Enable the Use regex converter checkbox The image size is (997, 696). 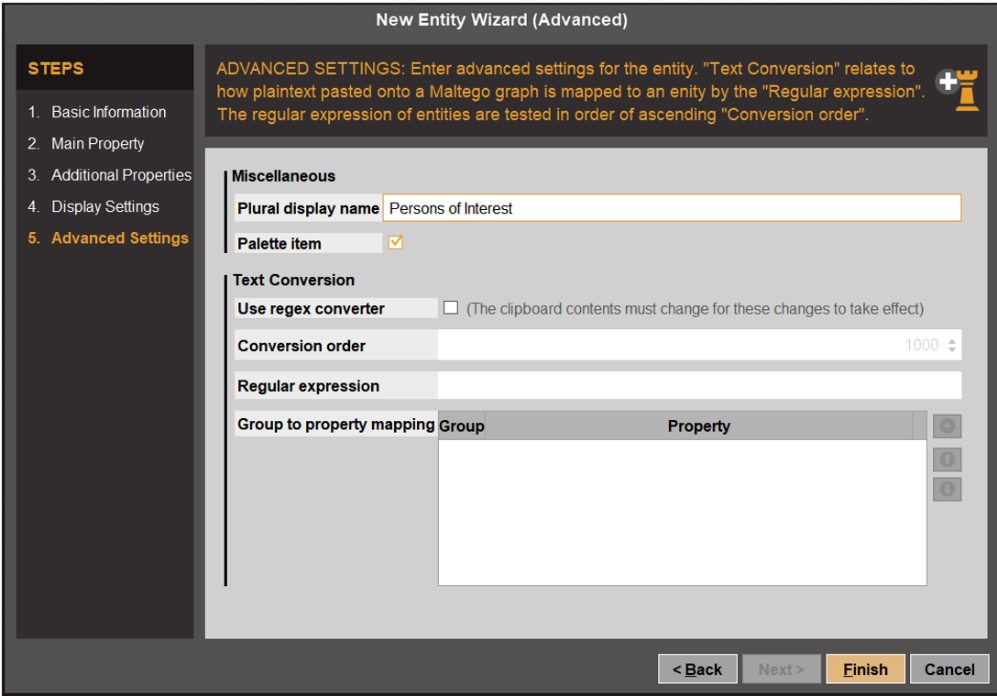click(x=451, y=308)
